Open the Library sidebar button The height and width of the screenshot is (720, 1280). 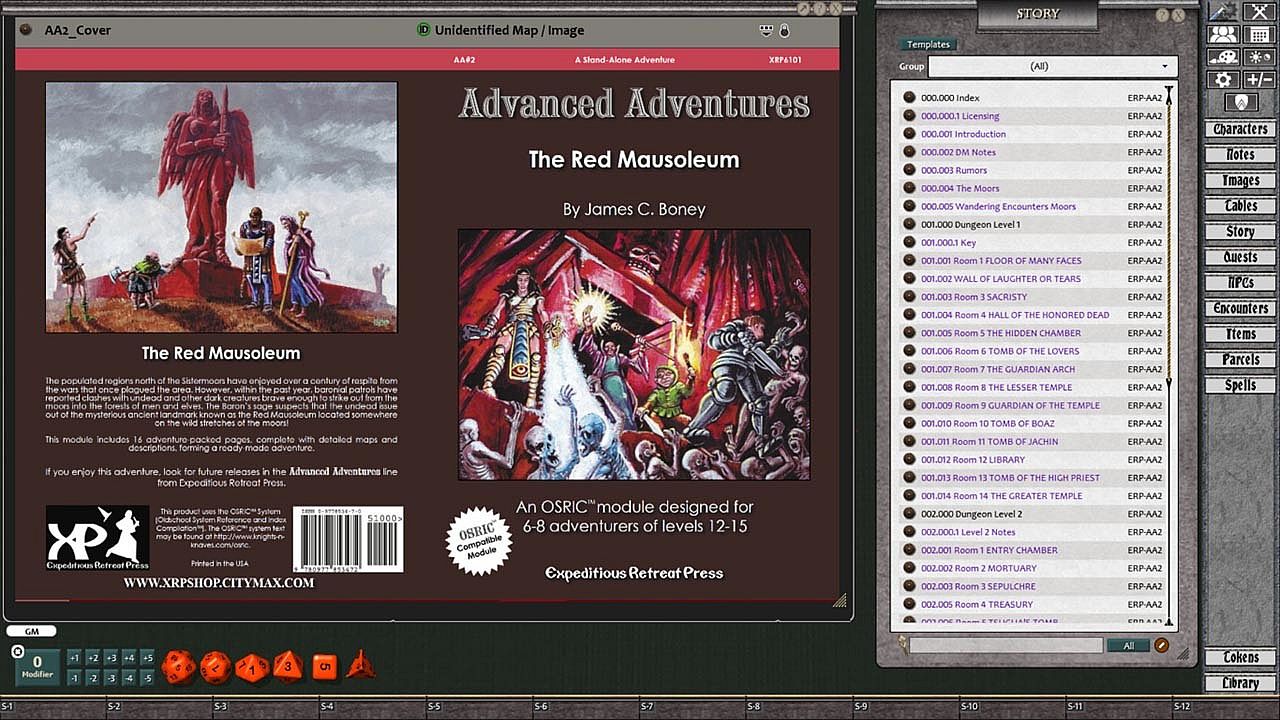[1240, 683]
